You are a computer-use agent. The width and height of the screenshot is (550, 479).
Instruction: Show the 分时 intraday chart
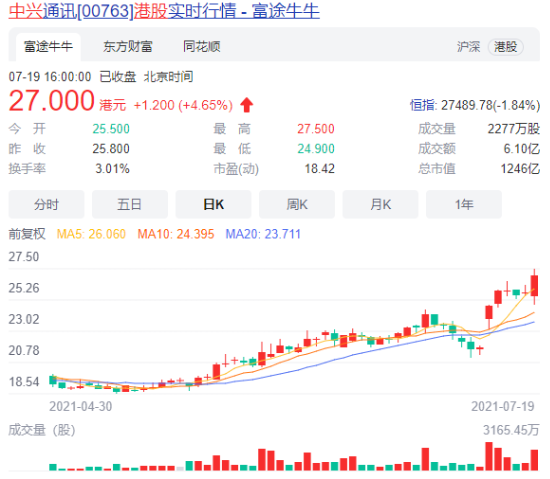click(x=46, y=204)
